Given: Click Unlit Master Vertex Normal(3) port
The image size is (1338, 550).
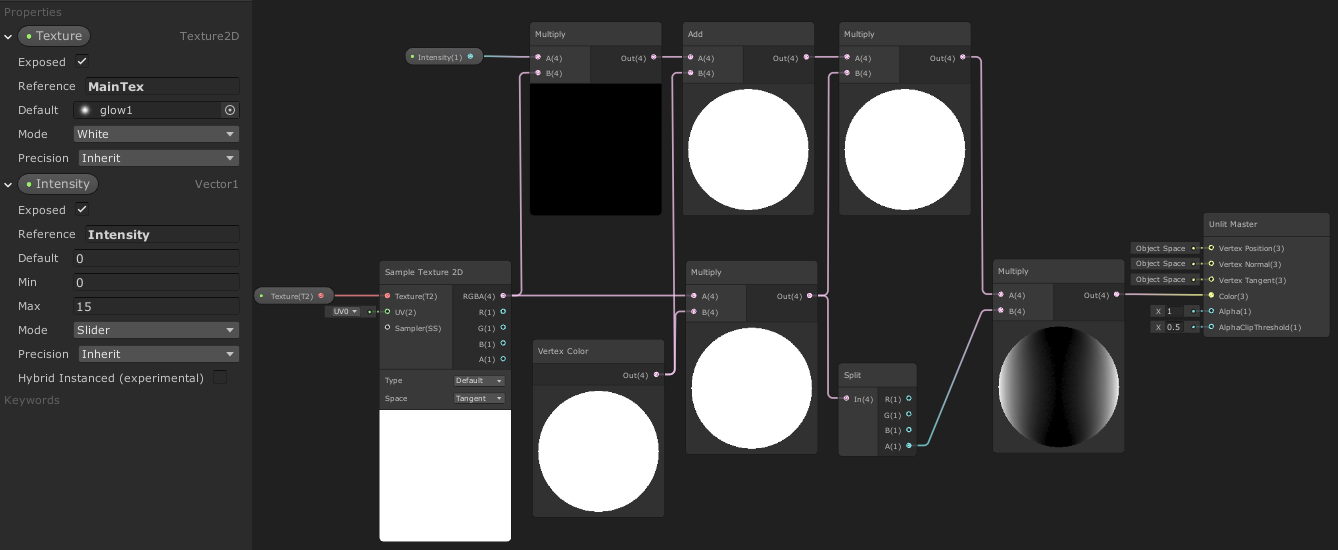Looking at the screenshot, I should tap(1211, 264).
